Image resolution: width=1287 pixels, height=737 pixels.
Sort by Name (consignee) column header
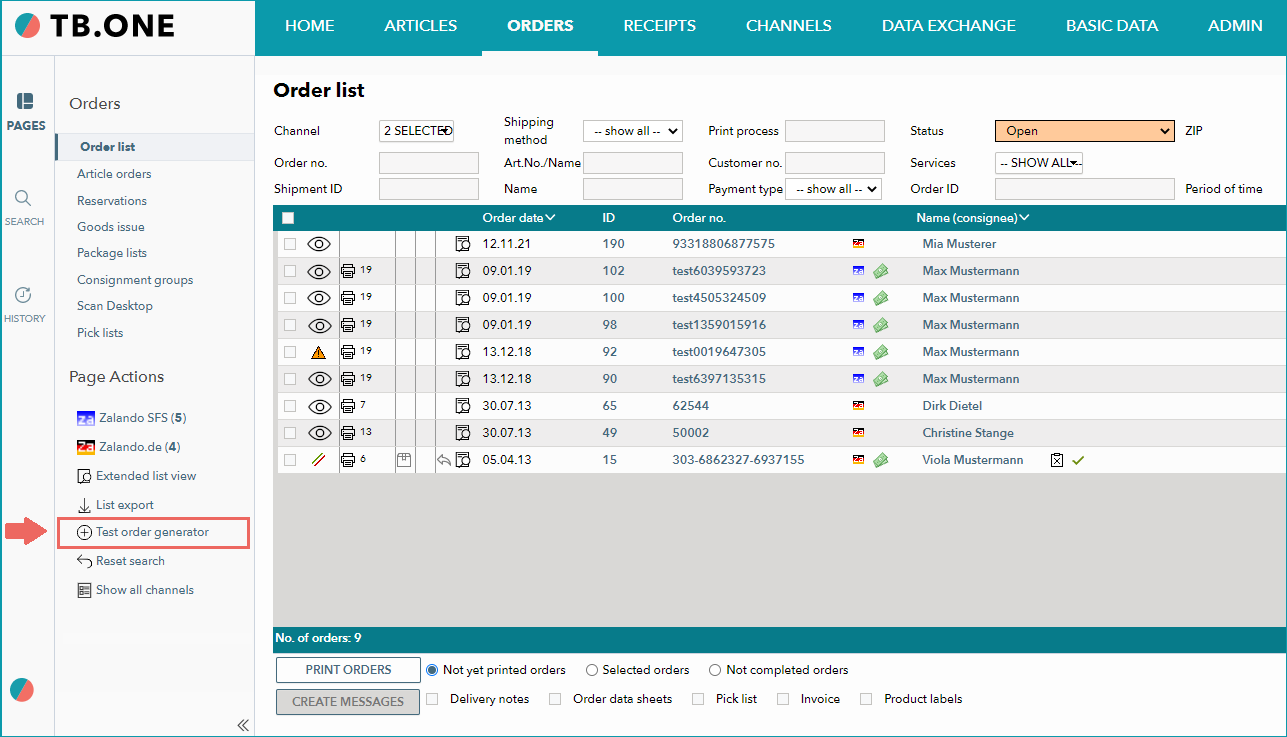(973, 218)
